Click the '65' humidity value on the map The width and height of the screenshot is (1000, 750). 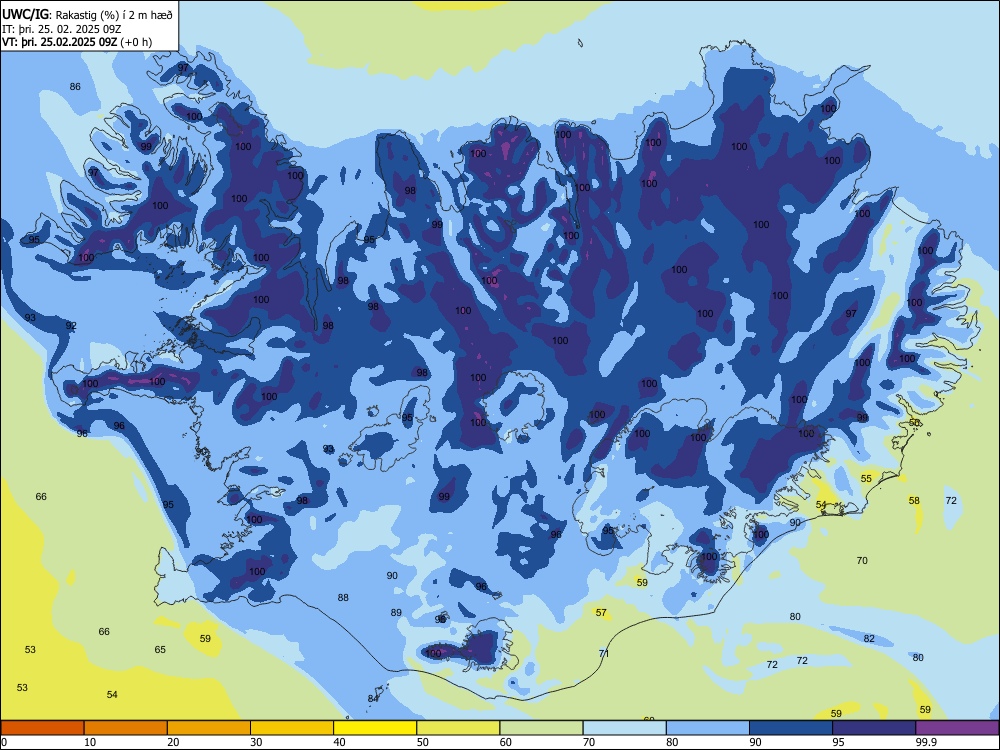160,649
